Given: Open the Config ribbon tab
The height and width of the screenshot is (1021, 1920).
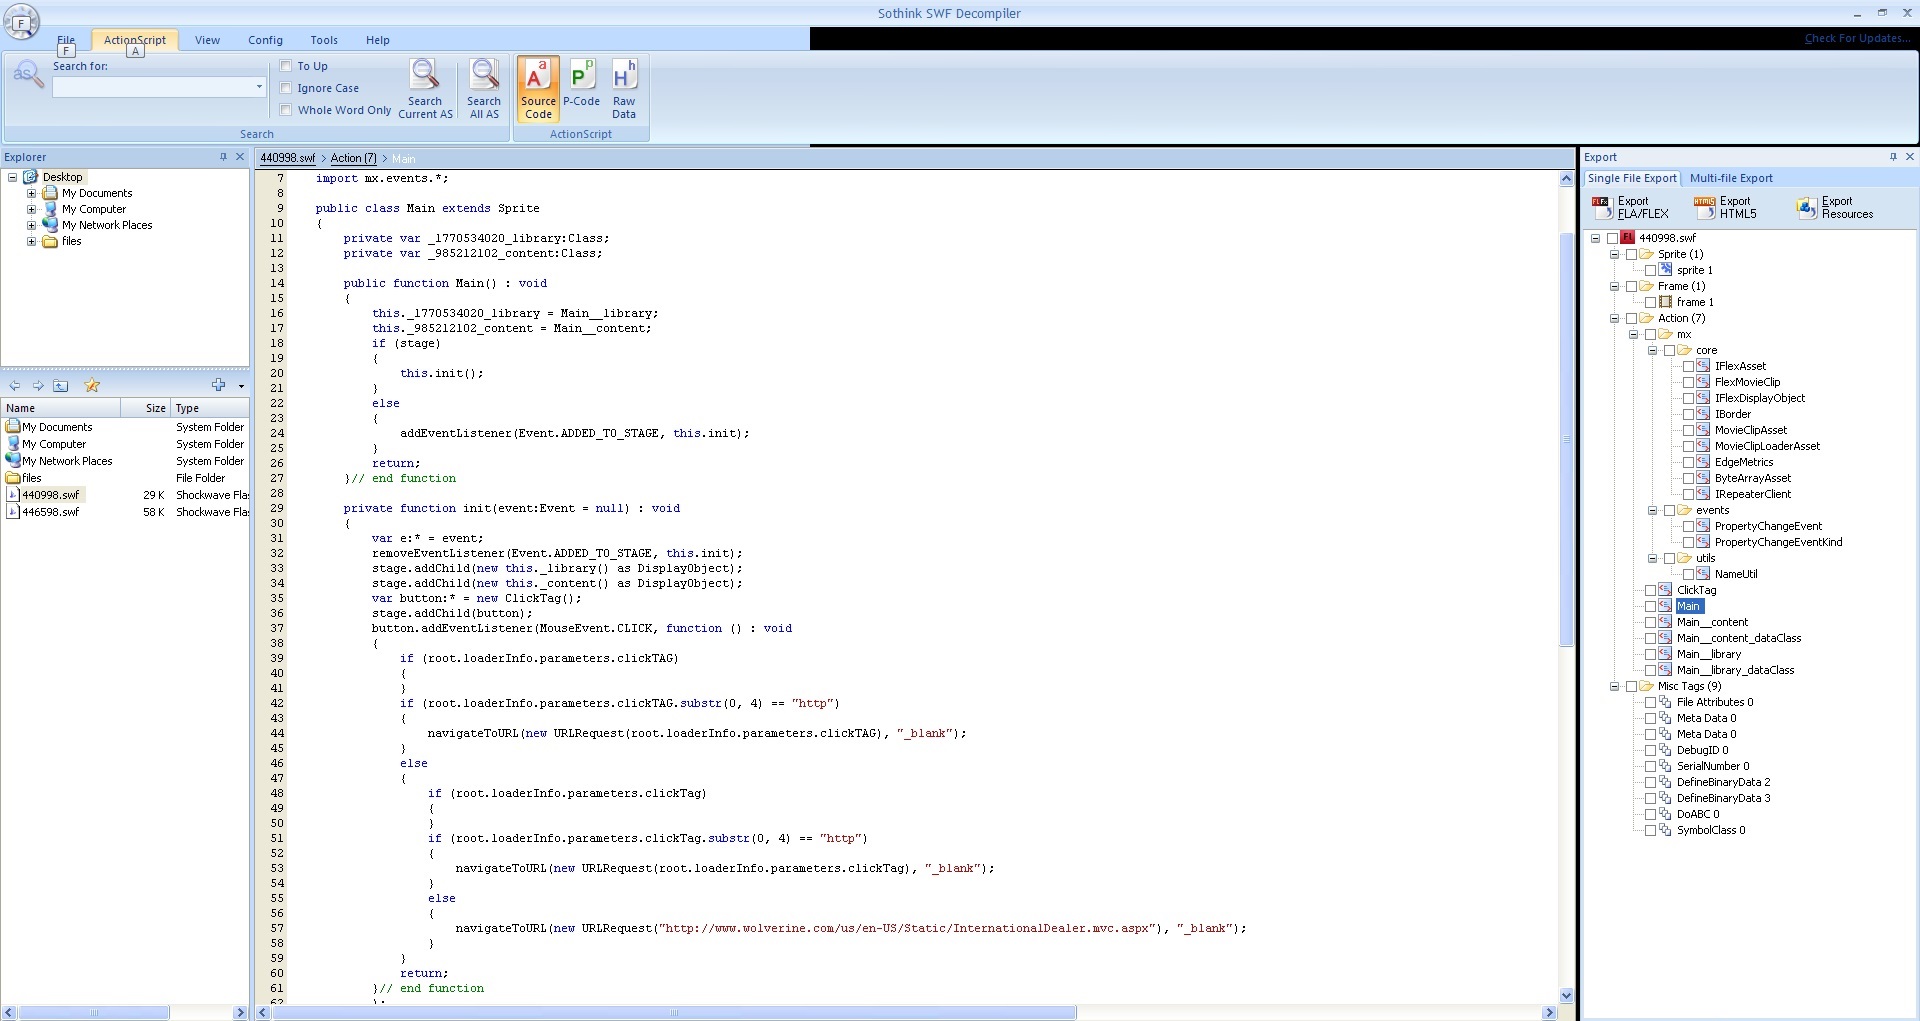Looking at the screenshot, I should click(265, 40).
